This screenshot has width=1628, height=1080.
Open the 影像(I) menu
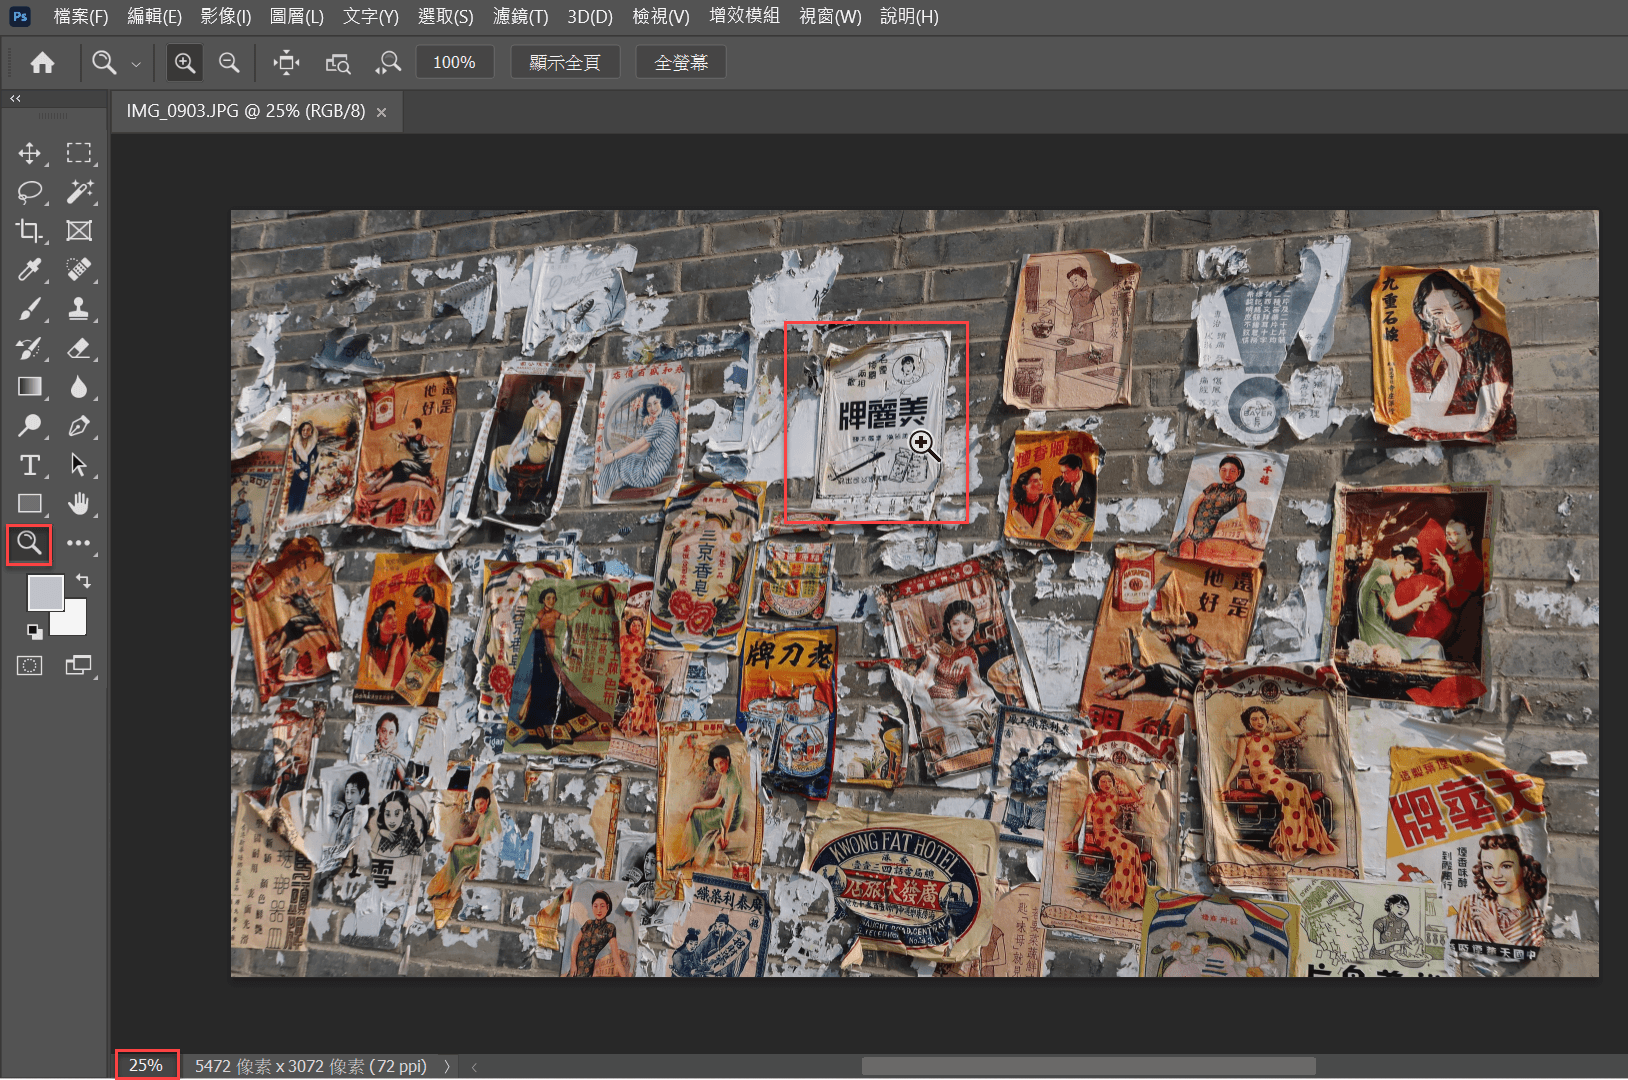[x=226, y=16]
